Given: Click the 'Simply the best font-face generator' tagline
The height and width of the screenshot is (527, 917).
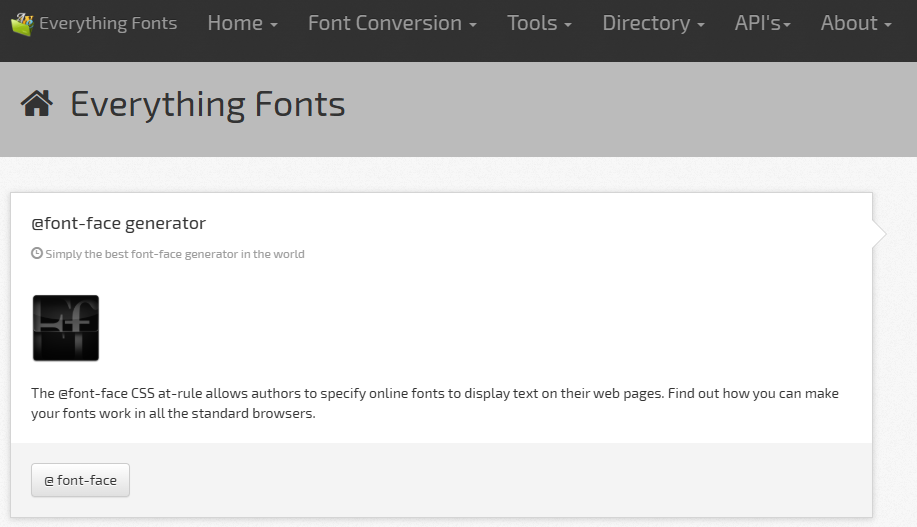Looking at the screenshot, I should (175, 254).
